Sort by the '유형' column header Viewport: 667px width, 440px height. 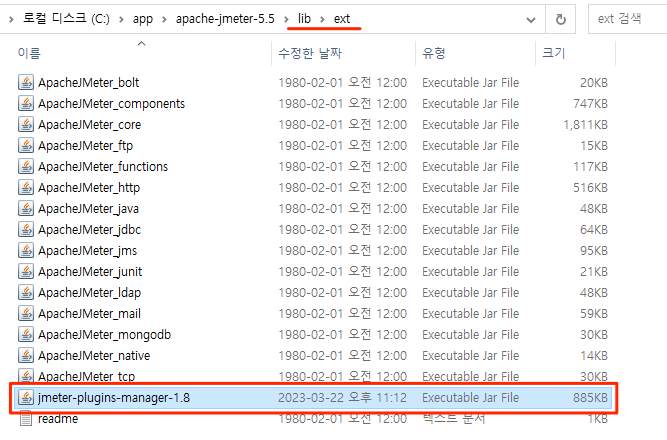tap(433, 53)
